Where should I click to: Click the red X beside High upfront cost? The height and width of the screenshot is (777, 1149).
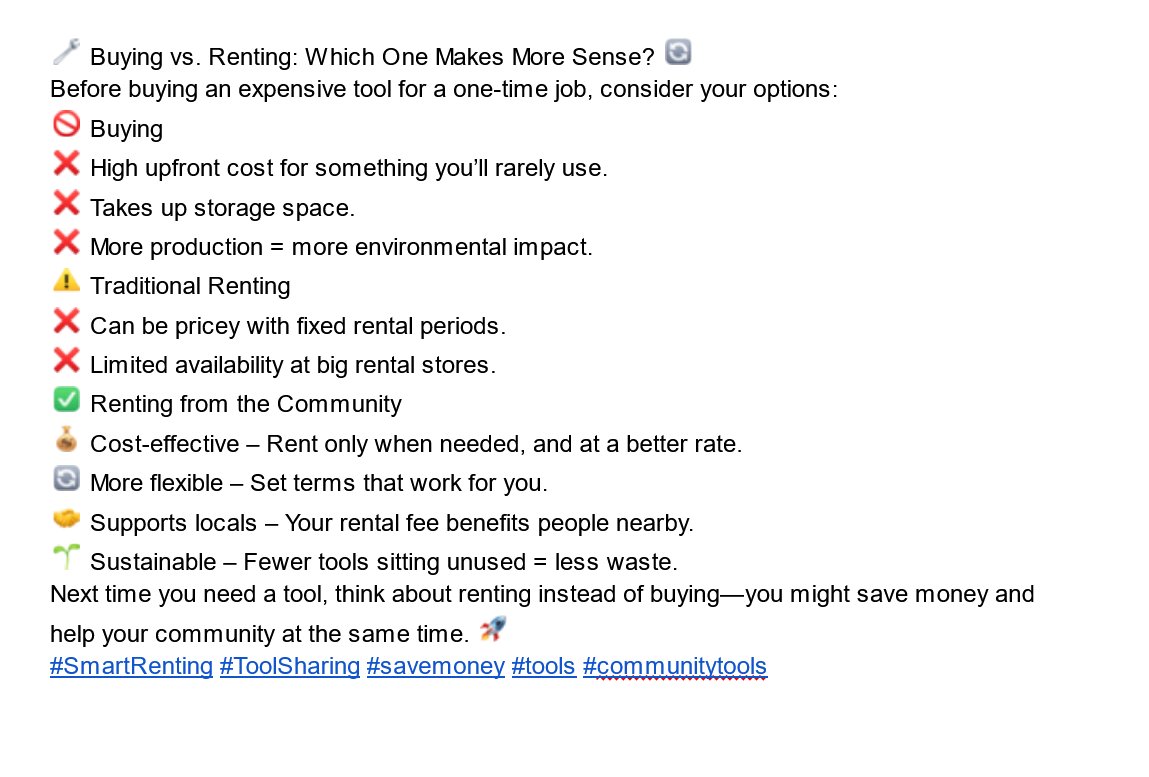(x=66, y=163)
